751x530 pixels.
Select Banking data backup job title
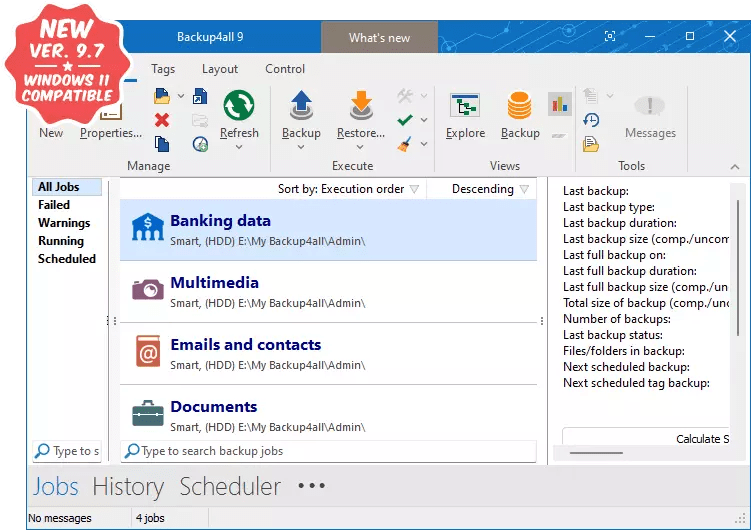pos(220,221)
